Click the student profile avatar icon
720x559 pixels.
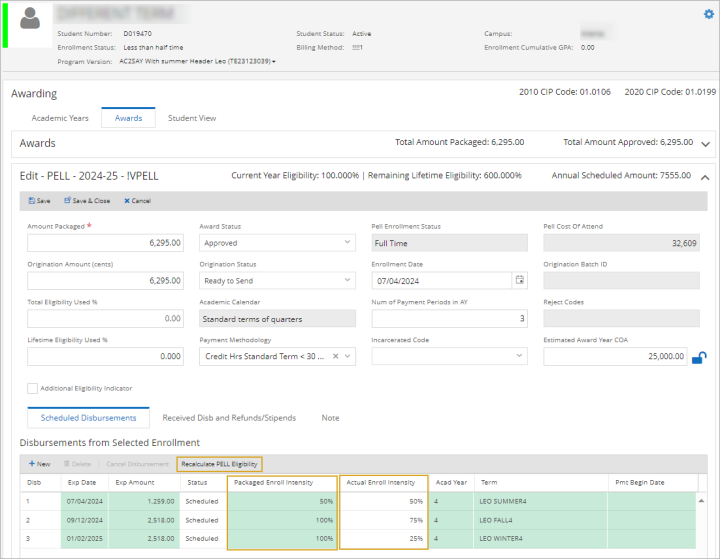(30, 19)
